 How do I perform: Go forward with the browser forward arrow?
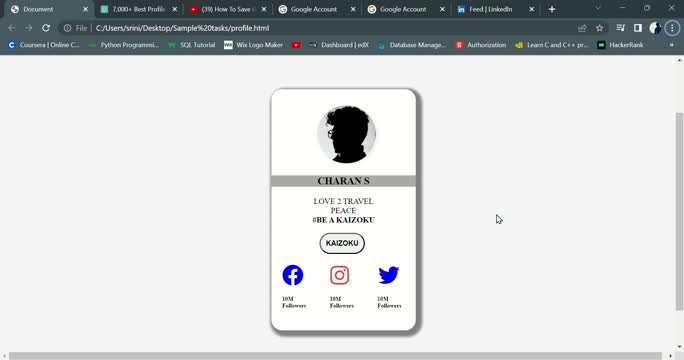pos(29,28)
